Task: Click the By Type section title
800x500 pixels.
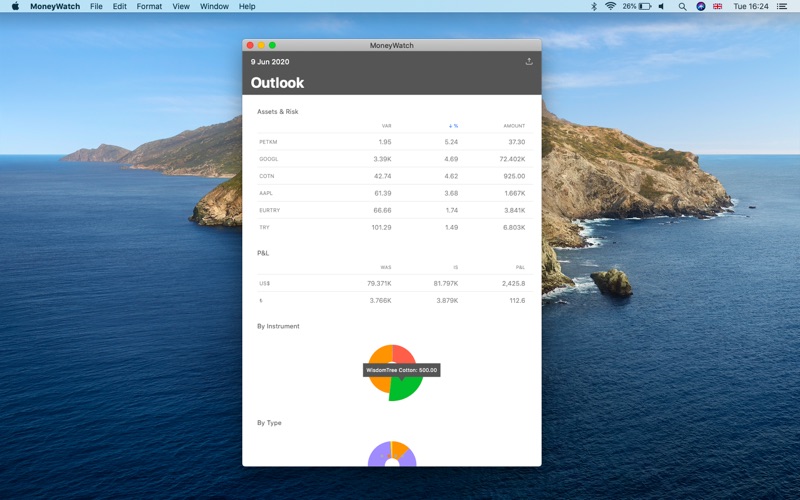Action: coord(269,422)
